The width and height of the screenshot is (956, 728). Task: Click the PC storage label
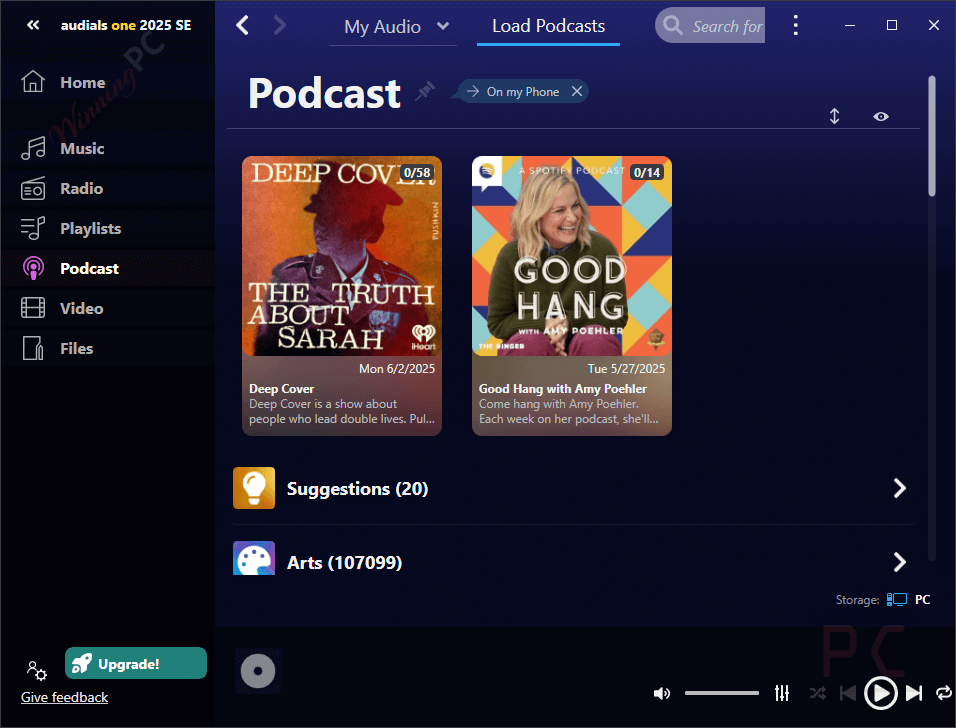click(922, 599)
